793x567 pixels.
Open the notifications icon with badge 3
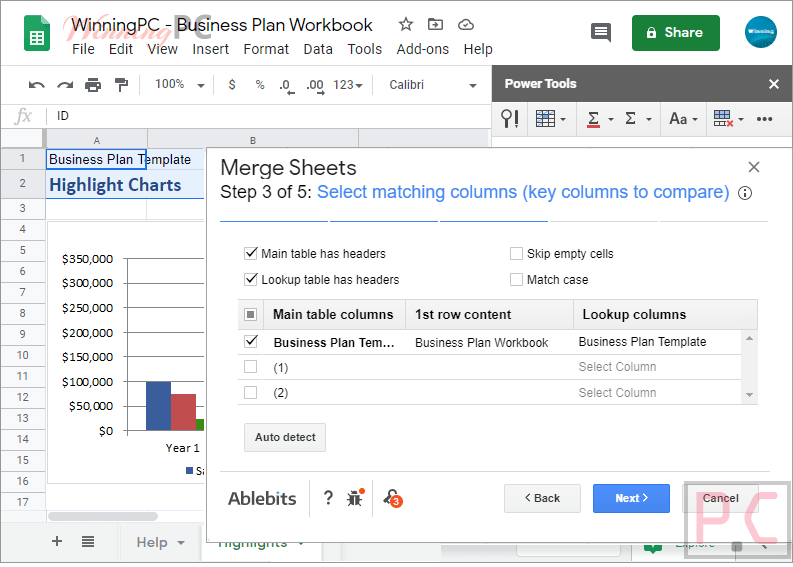(393, 498)
